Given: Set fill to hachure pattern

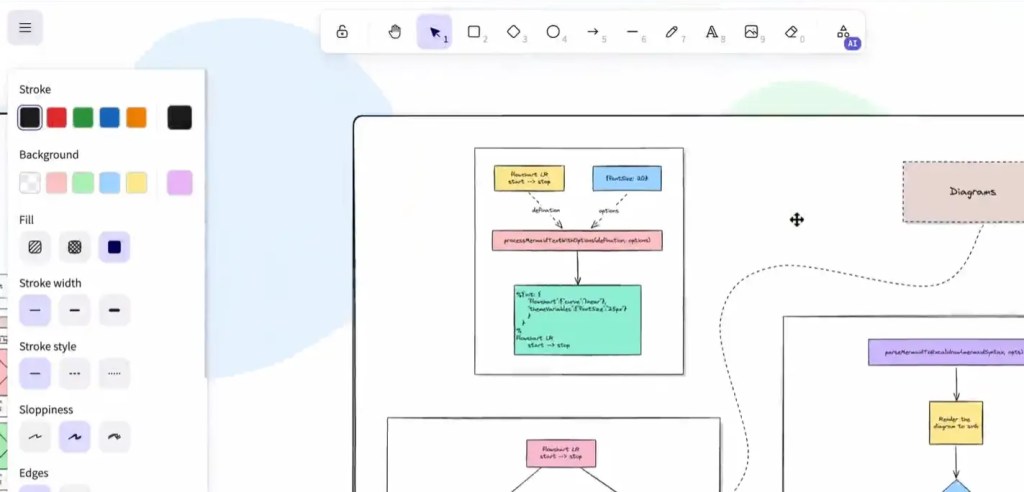Looking at the screenshot, I should 35,247.
